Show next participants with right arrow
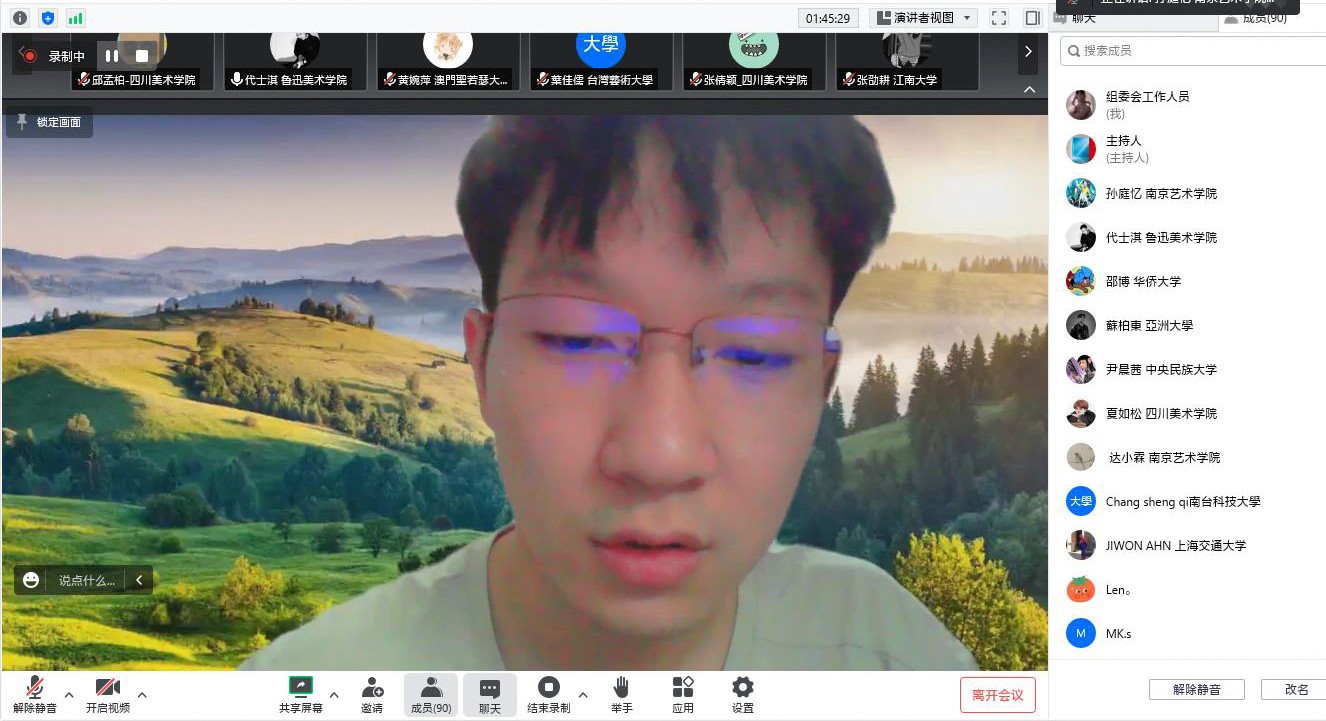 [x=1028, y=52]
